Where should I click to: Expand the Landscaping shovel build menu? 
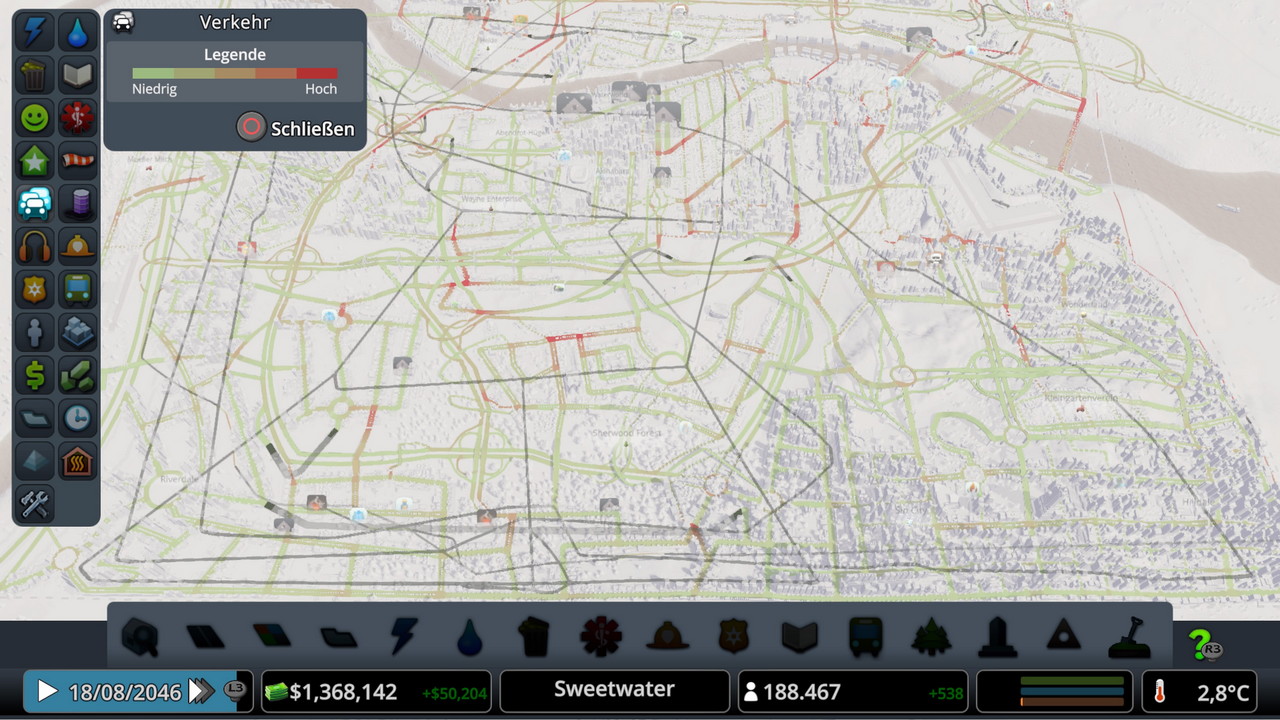tap(1129, 636)
